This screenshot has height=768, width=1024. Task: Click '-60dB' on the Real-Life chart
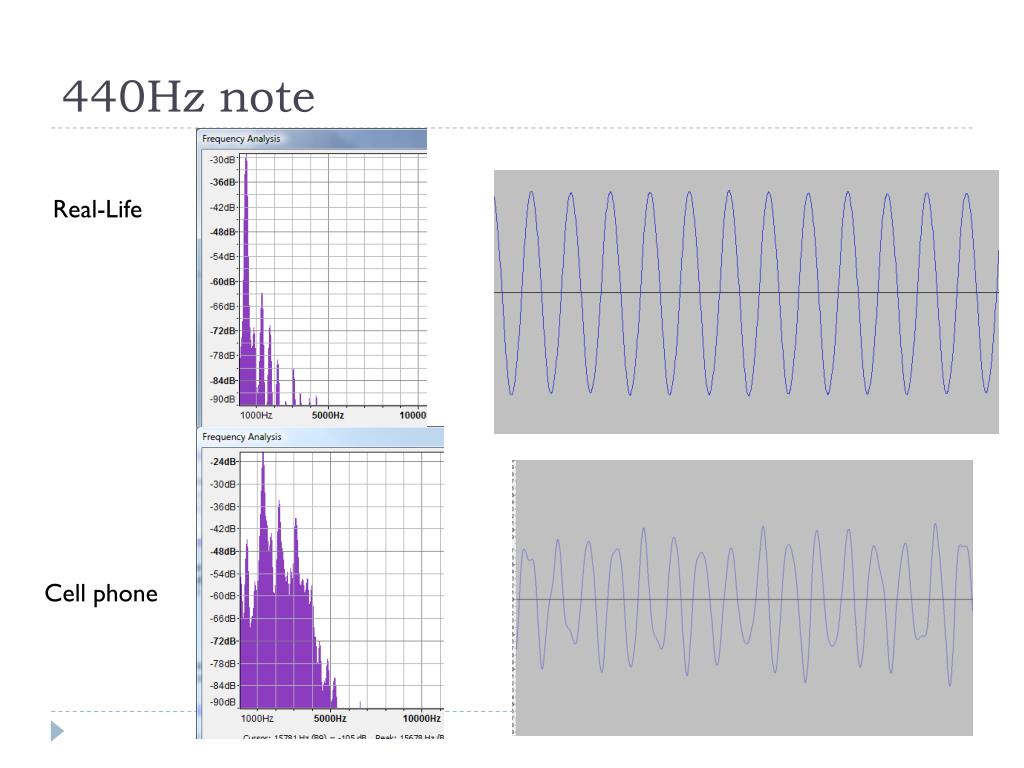click(223, 281)
